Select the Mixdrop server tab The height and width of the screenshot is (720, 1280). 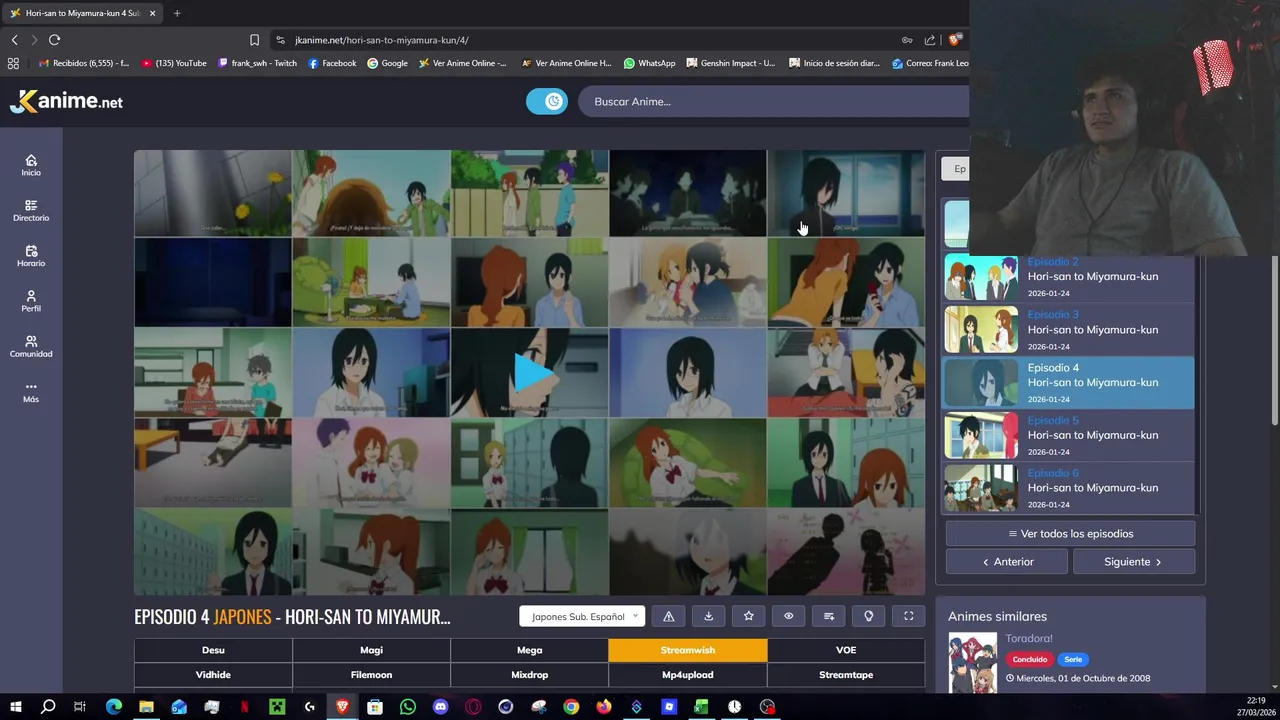coord(529,675)
